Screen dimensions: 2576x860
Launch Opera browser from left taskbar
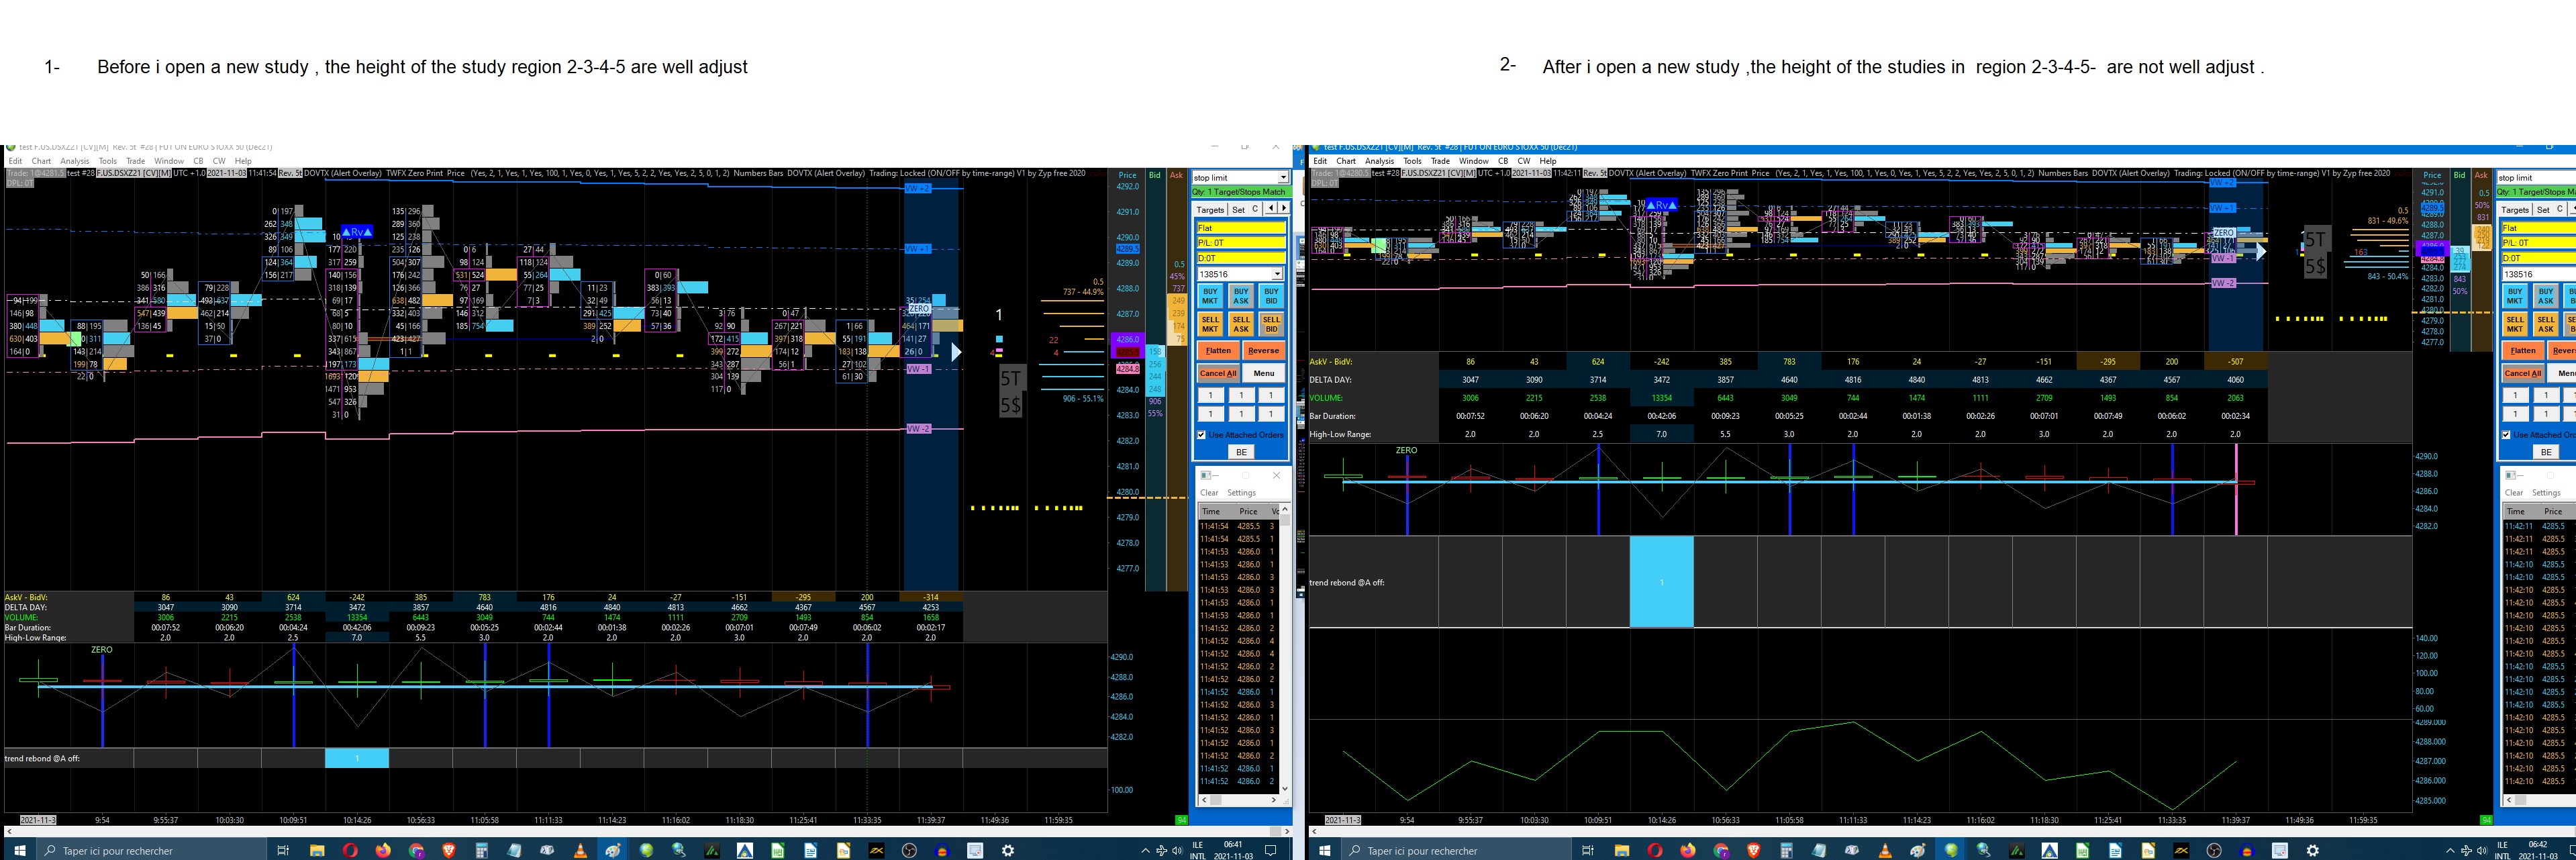pos(350,850)
